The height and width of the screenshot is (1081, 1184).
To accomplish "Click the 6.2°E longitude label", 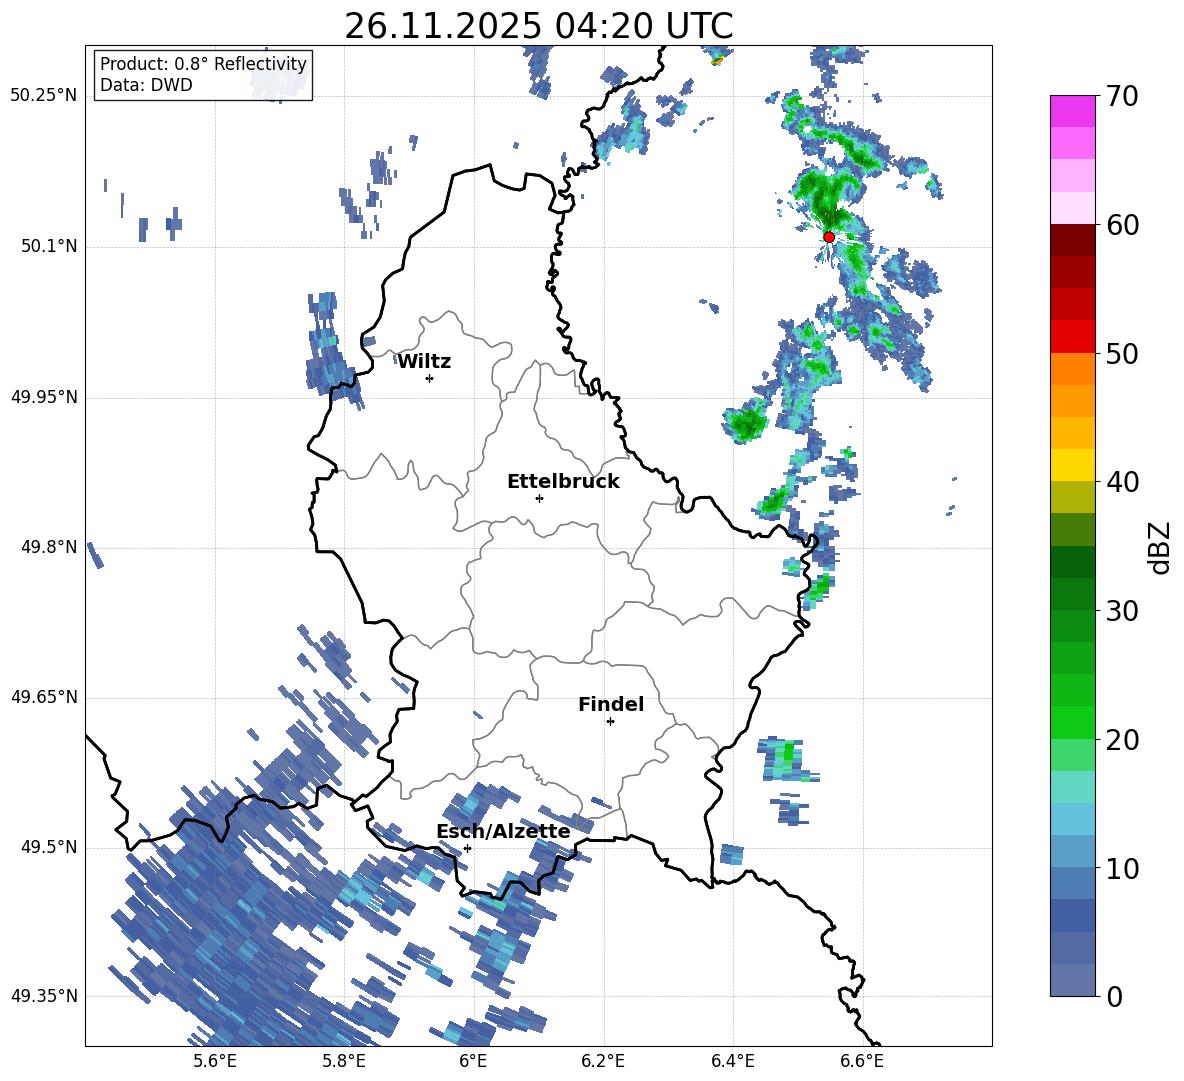I will 603,1061.
